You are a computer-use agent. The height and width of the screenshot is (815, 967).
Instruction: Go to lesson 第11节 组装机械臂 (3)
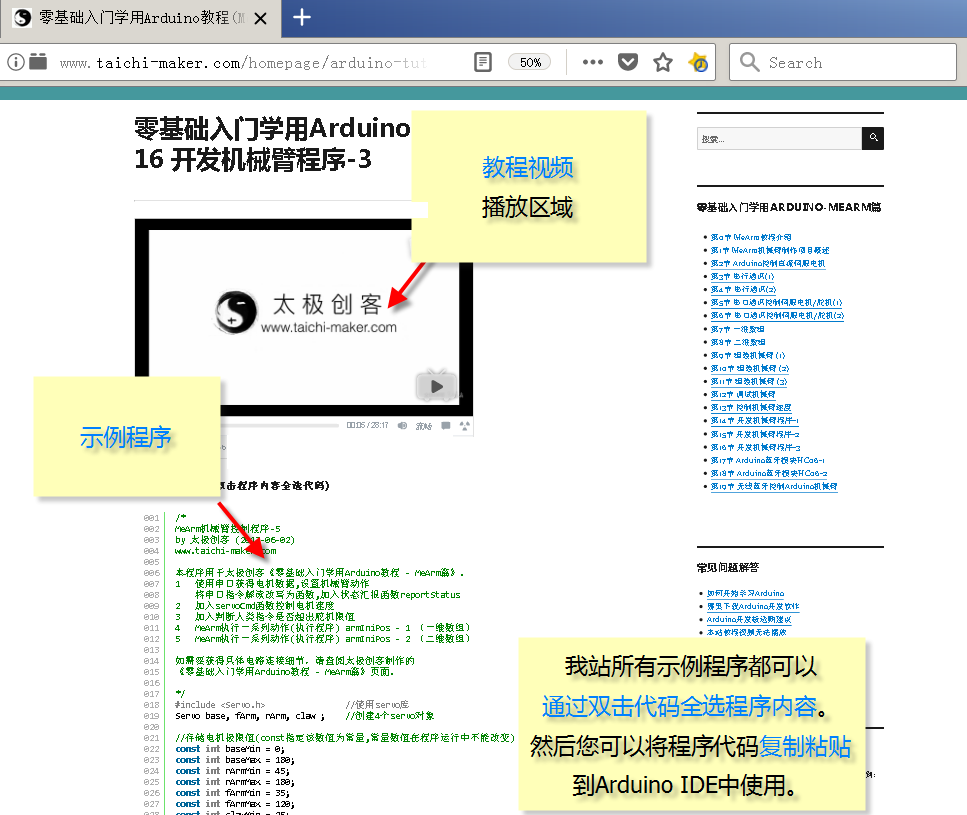(749, 382)
